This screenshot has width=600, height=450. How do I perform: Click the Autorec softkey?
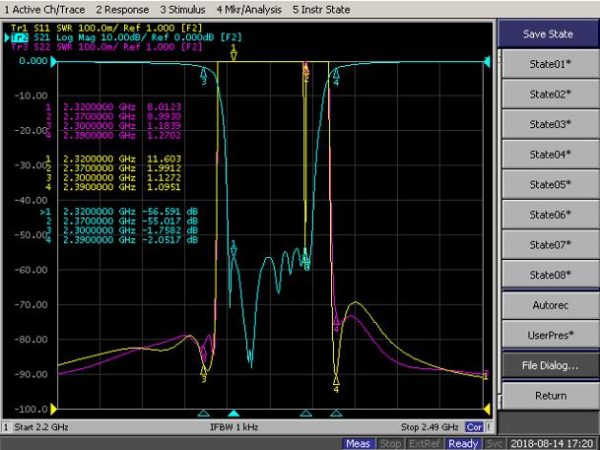click(x=550, y=305)
